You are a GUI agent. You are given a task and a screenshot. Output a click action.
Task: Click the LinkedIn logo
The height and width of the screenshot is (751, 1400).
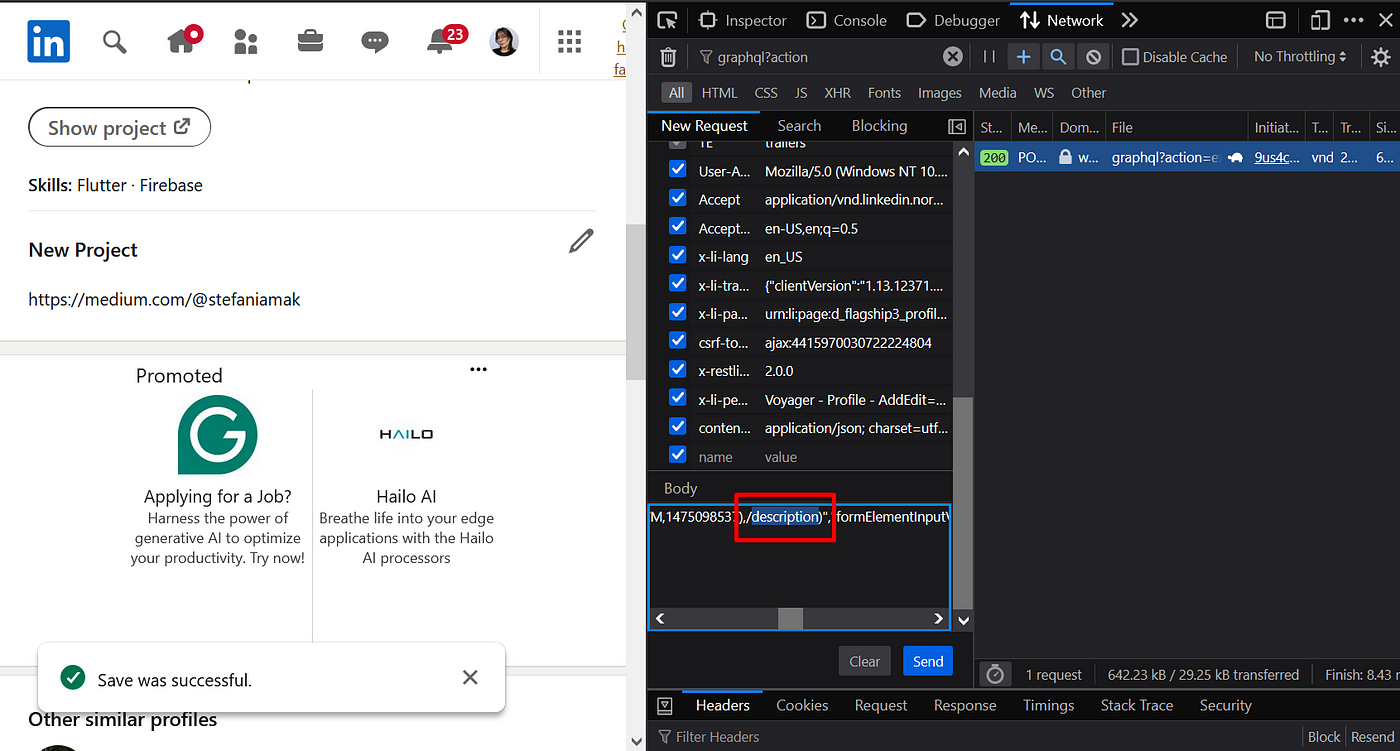48,41
